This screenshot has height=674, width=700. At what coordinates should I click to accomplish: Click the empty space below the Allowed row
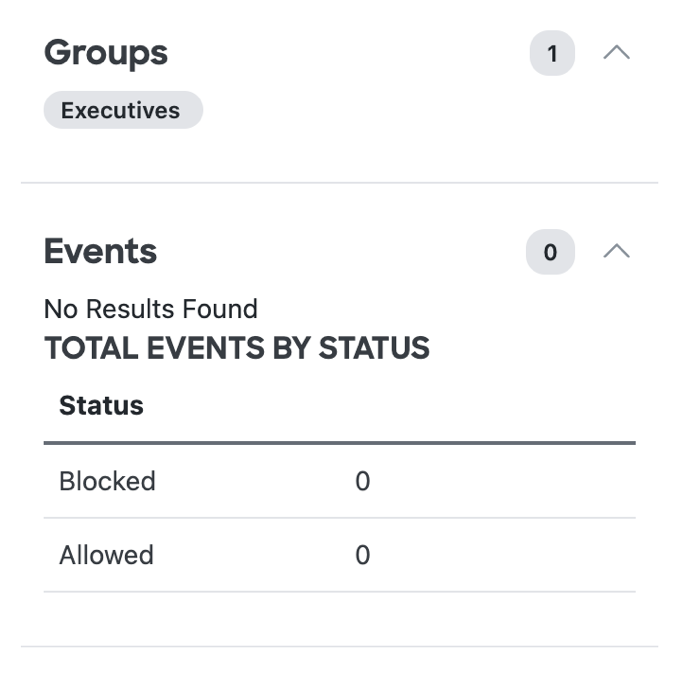(x=339, y=619)
